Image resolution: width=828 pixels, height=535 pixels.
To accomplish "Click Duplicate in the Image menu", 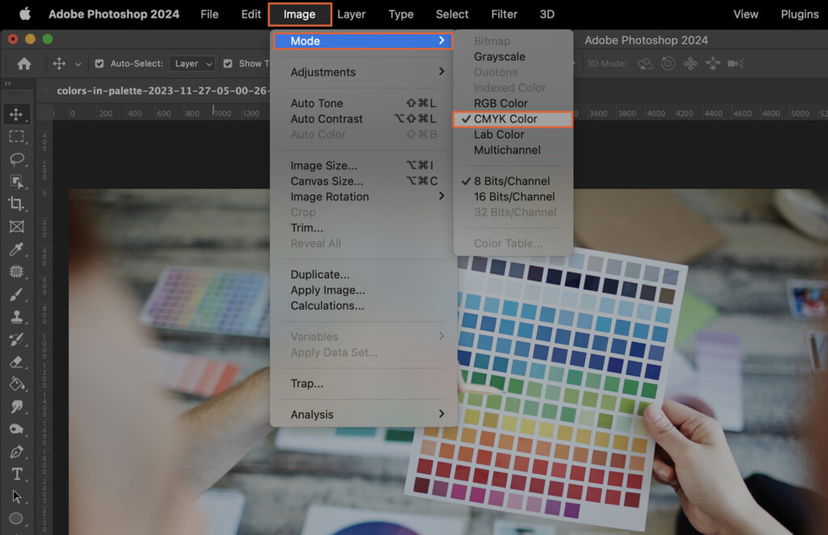I will [320, 275].
